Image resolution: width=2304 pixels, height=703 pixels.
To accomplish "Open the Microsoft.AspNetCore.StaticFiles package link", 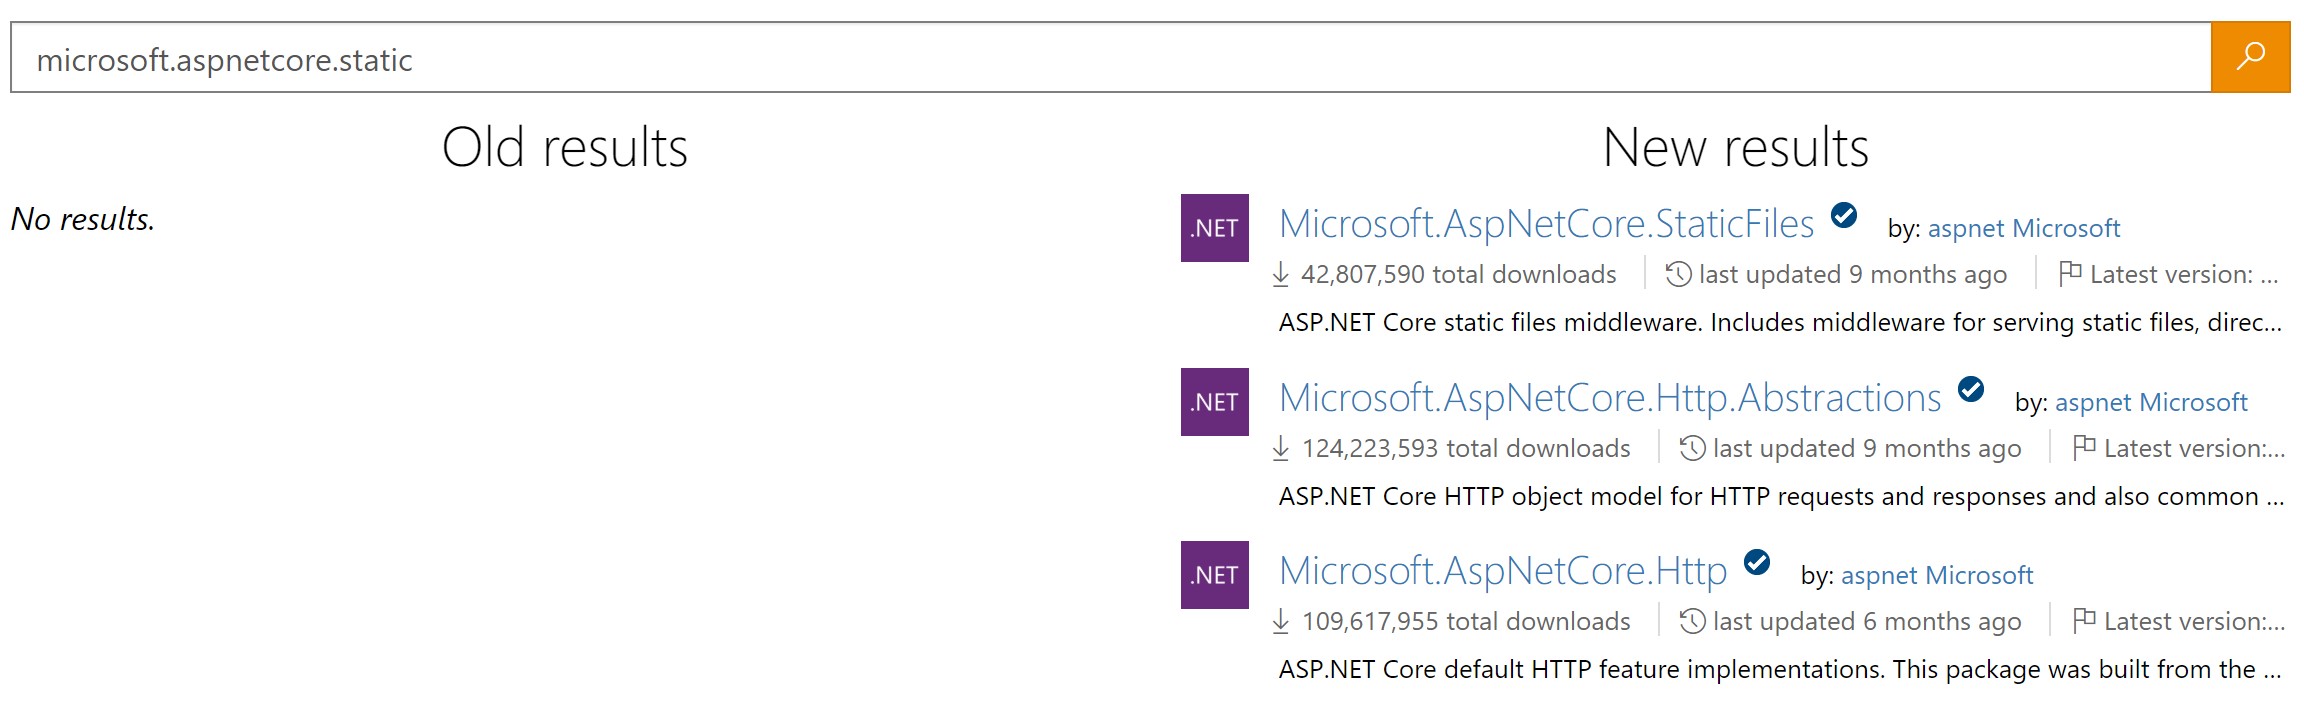I will coord(1546,224).
